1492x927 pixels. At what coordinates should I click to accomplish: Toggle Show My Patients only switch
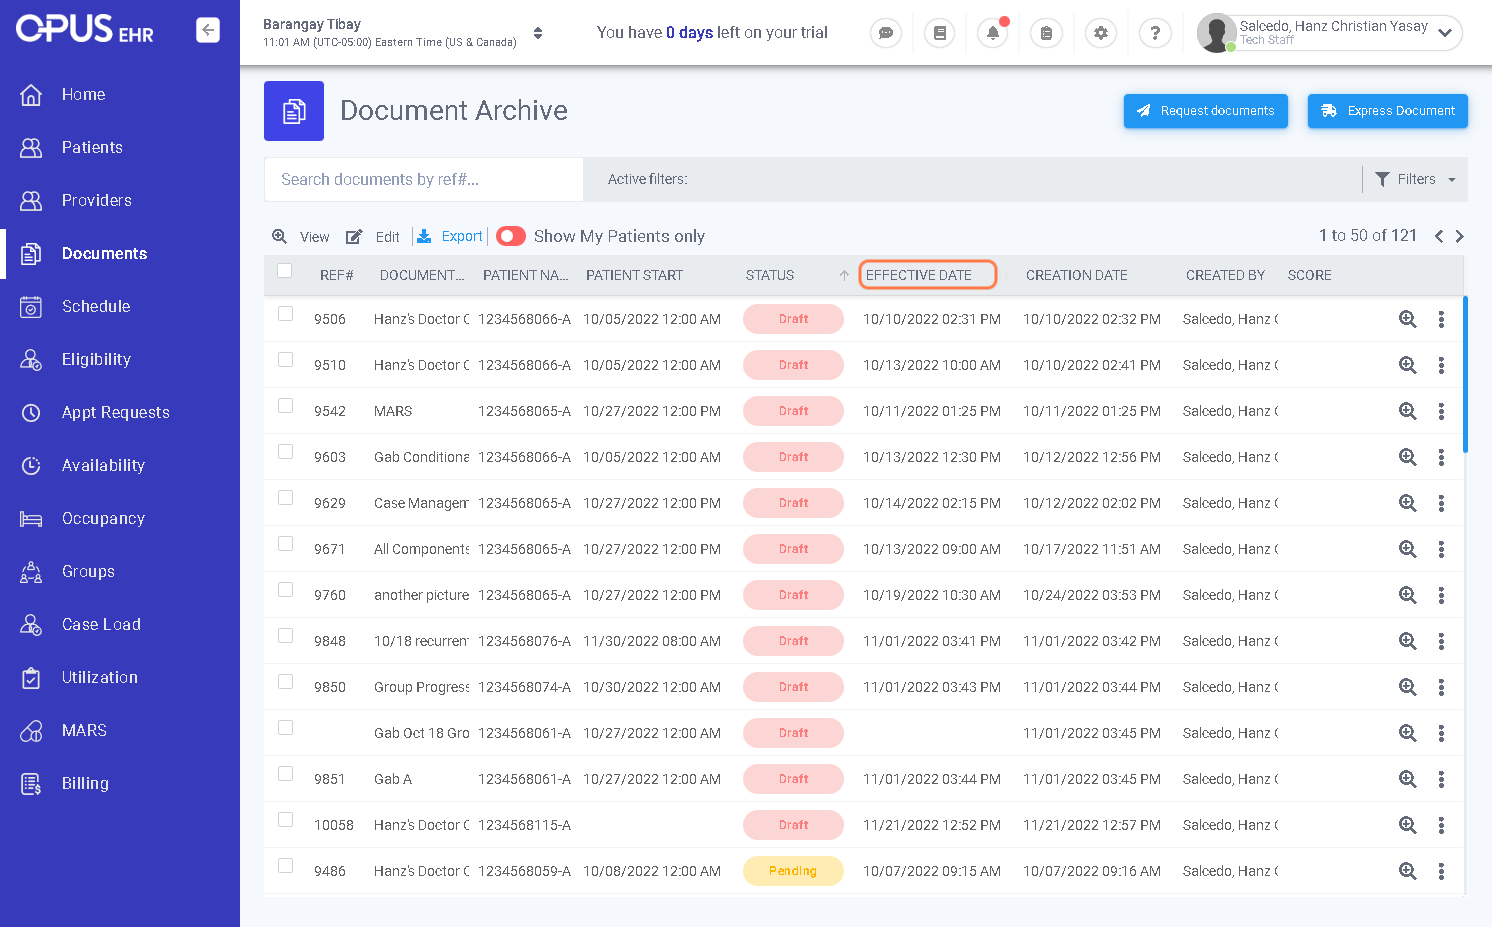[511, 236]
